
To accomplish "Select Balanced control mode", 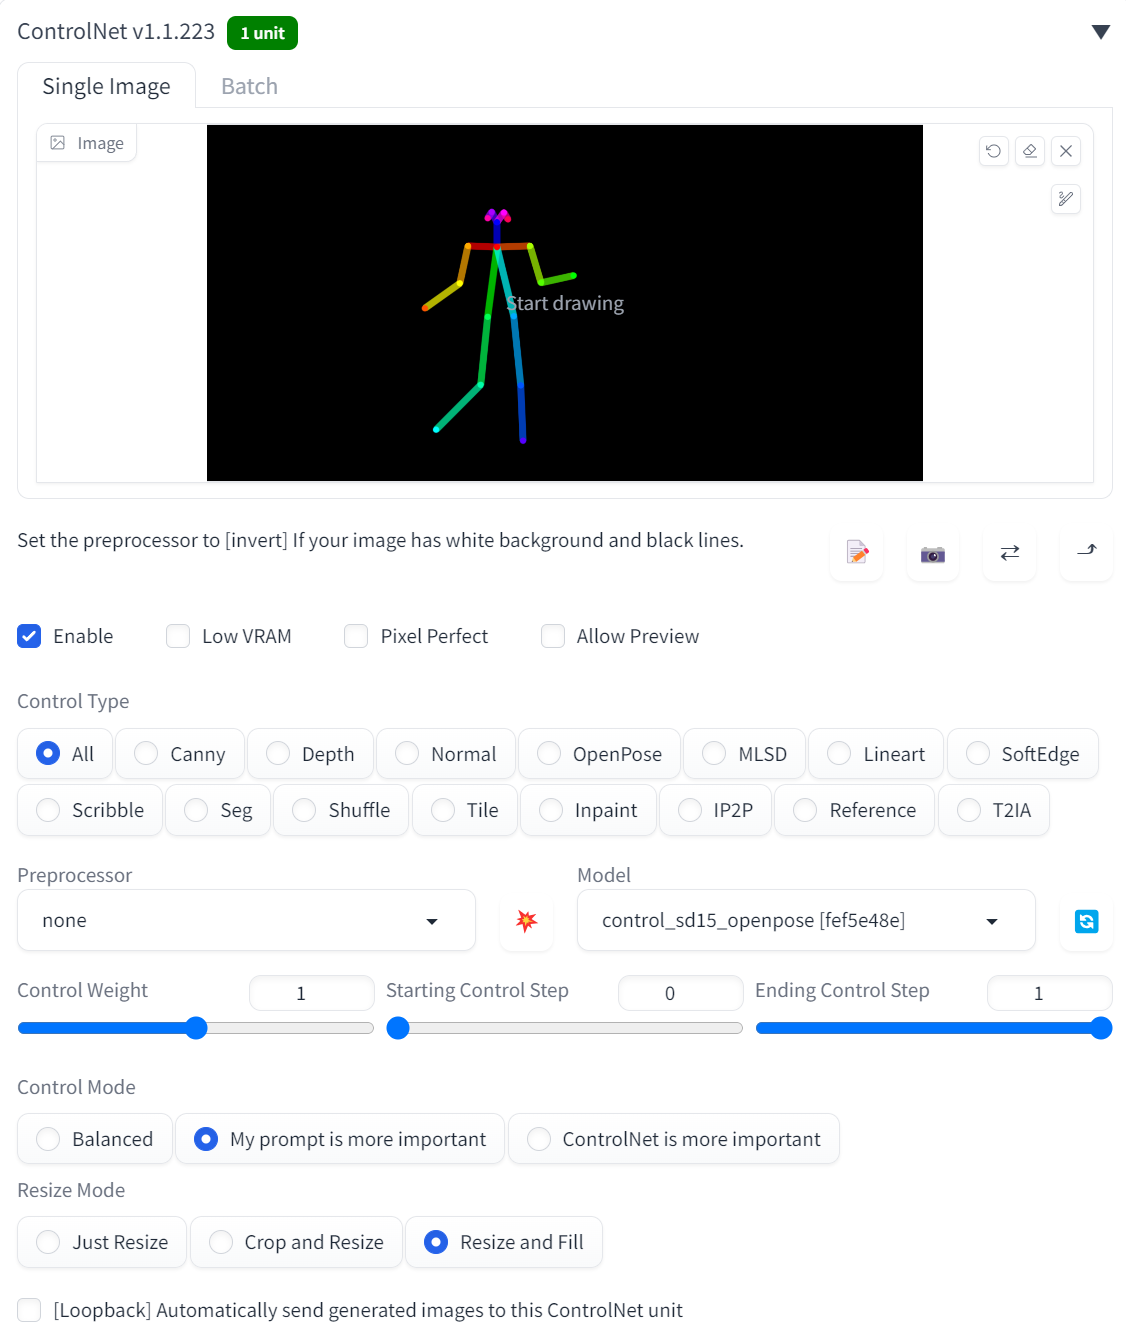I will tap(95, 1139).
